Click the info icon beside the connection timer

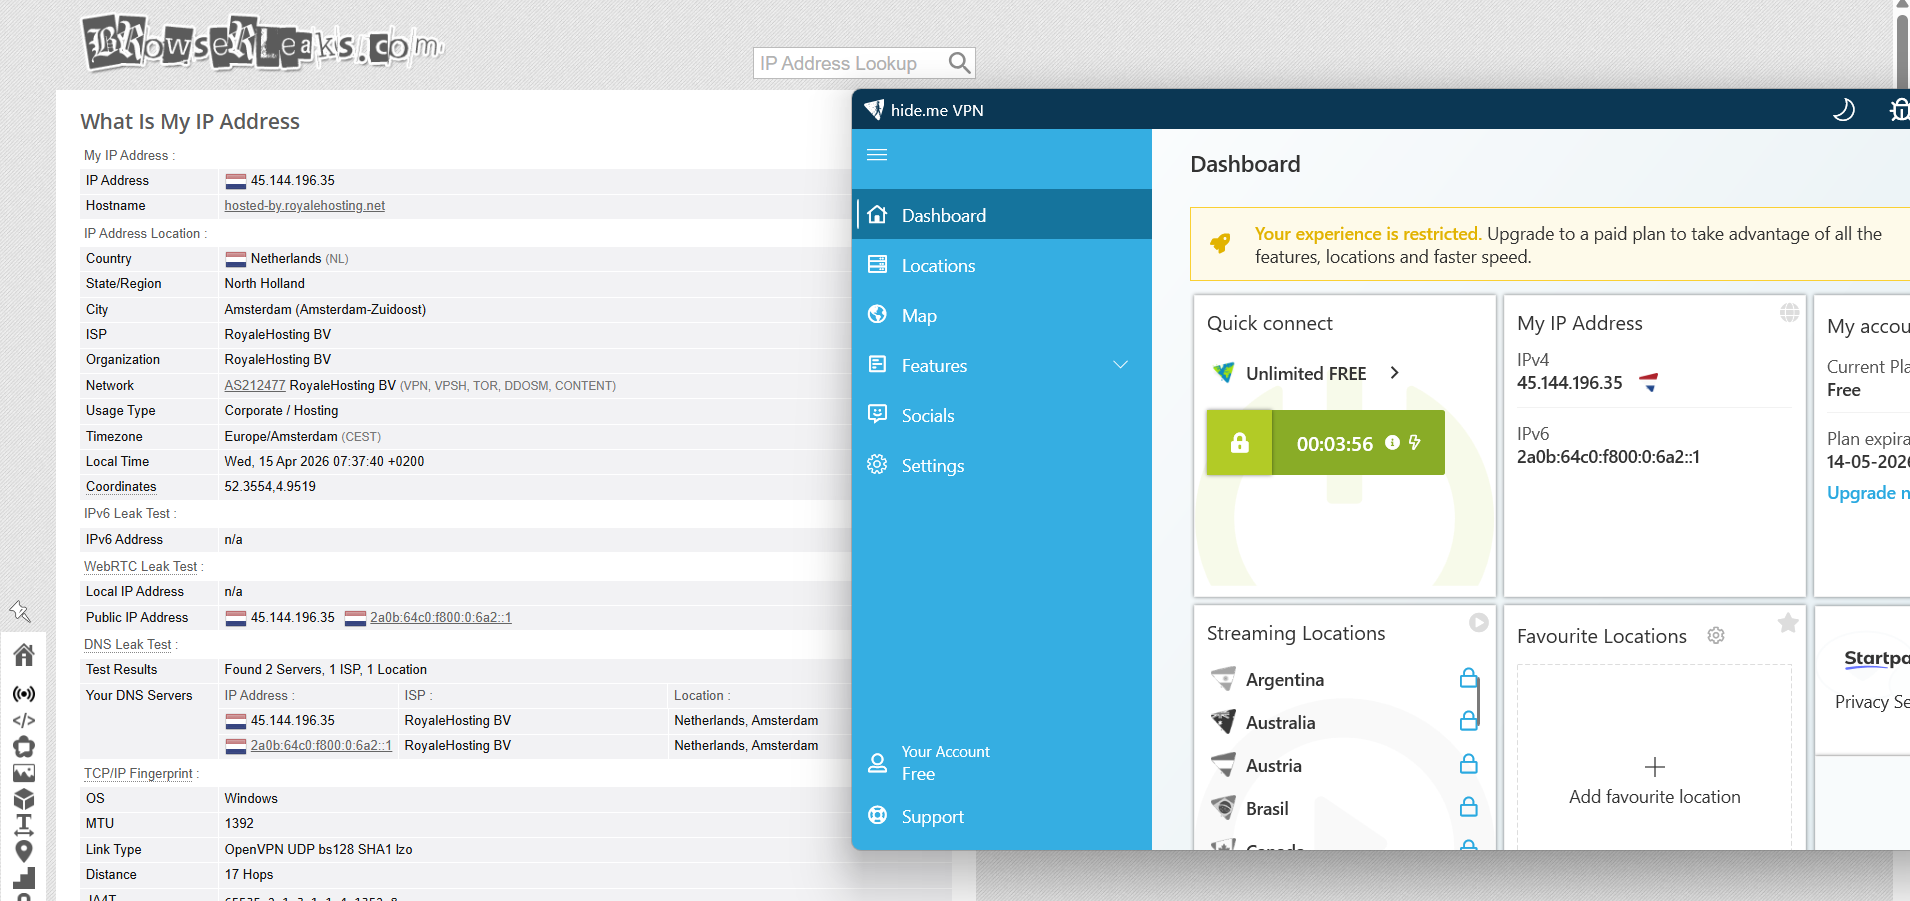point(1392,442)
